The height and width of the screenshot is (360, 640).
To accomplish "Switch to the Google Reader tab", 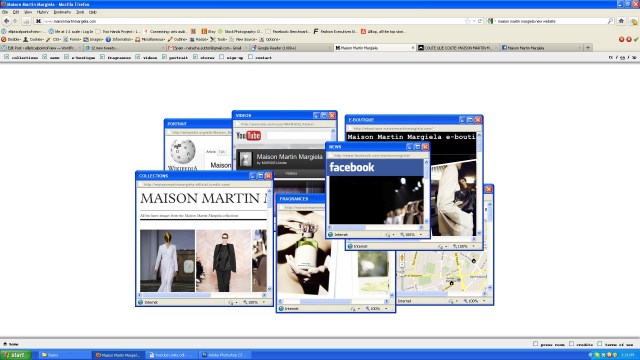I will click(291, 48).
